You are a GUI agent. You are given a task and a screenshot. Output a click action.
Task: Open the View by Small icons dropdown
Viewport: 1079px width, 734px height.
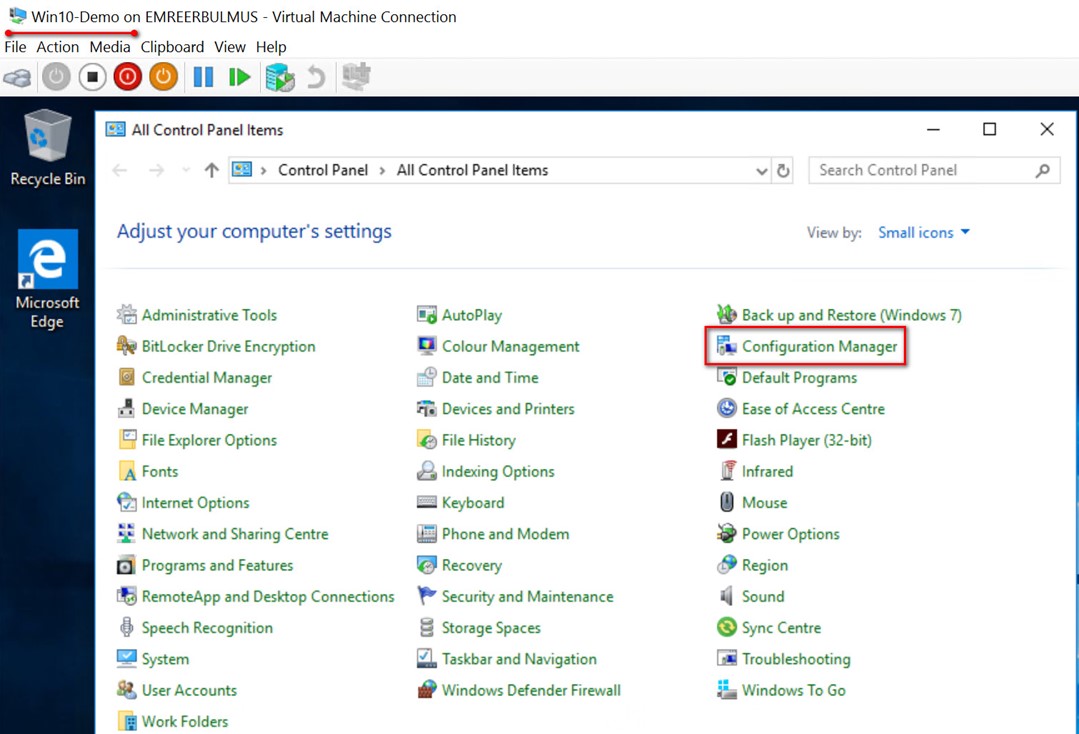pyautogui.click(x=924, y=233)
